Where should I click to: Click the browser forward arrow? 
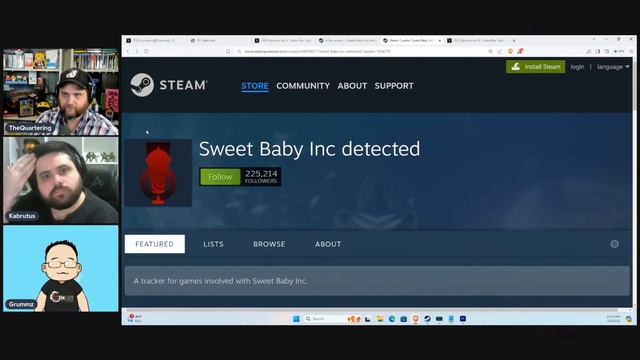point(137,51)
